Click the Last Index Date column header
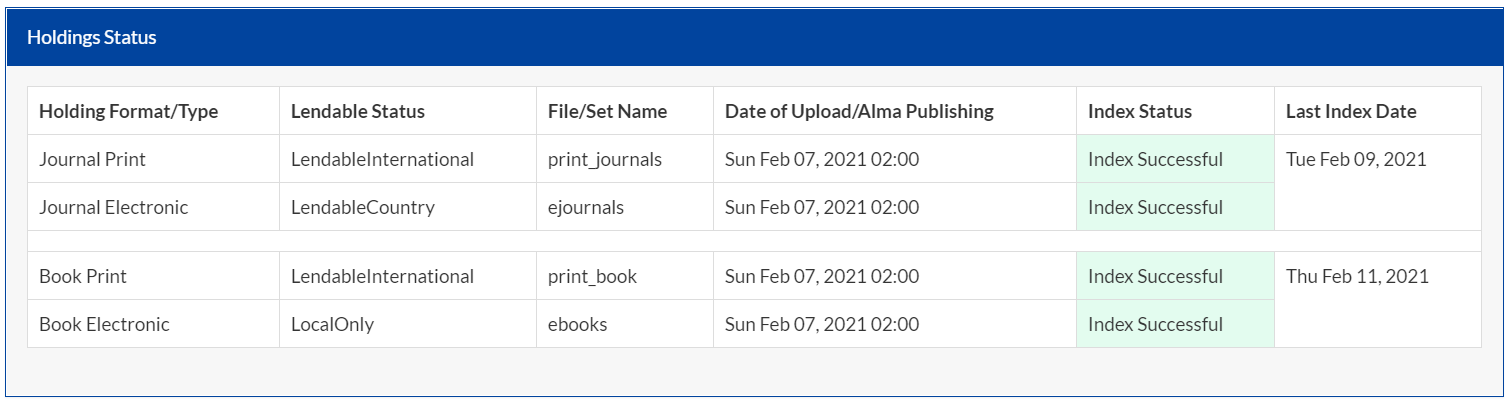The image size is (1511, 401). (1350, 111)
